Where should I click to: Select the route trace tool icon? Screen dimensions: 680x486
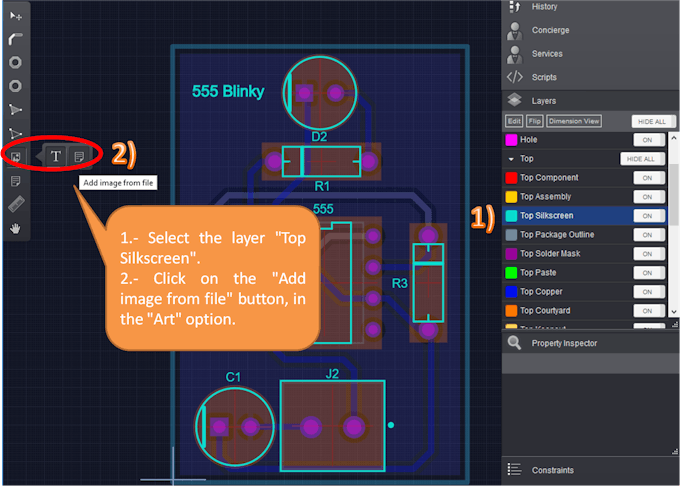tap(16, 39)
